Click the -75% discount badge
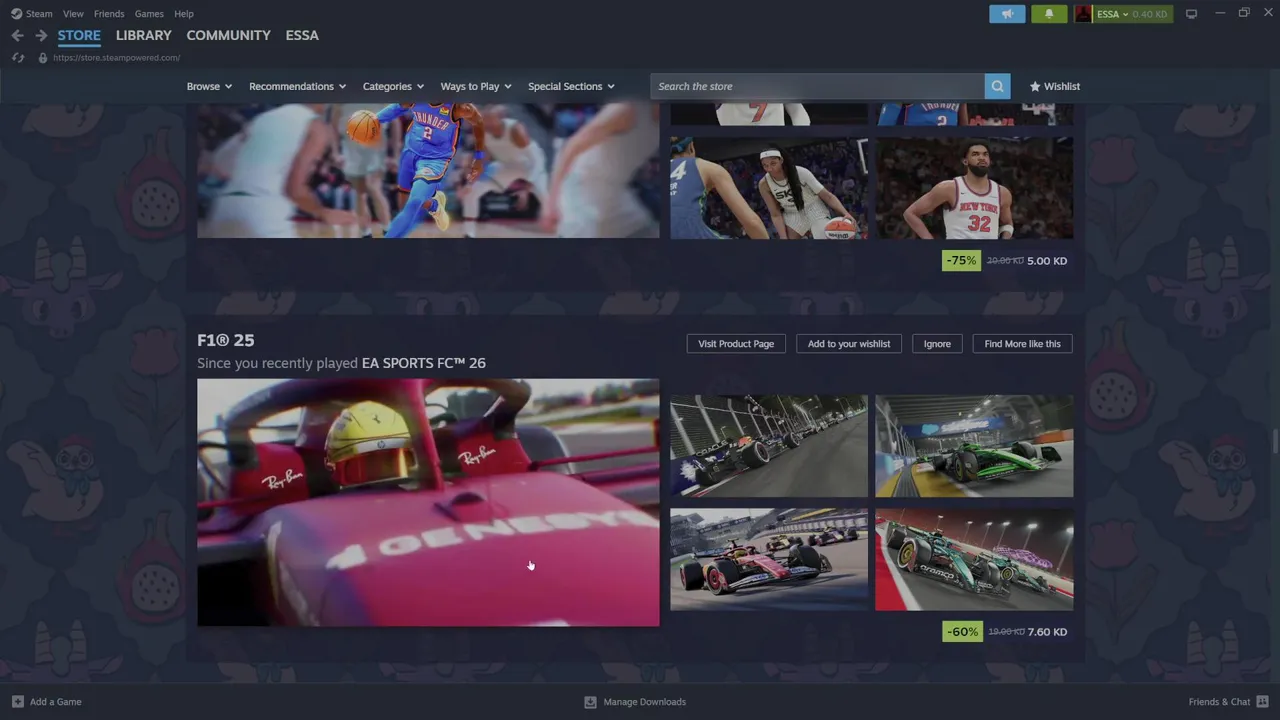This screenshot has height=720, width=1280. point(962,261)
